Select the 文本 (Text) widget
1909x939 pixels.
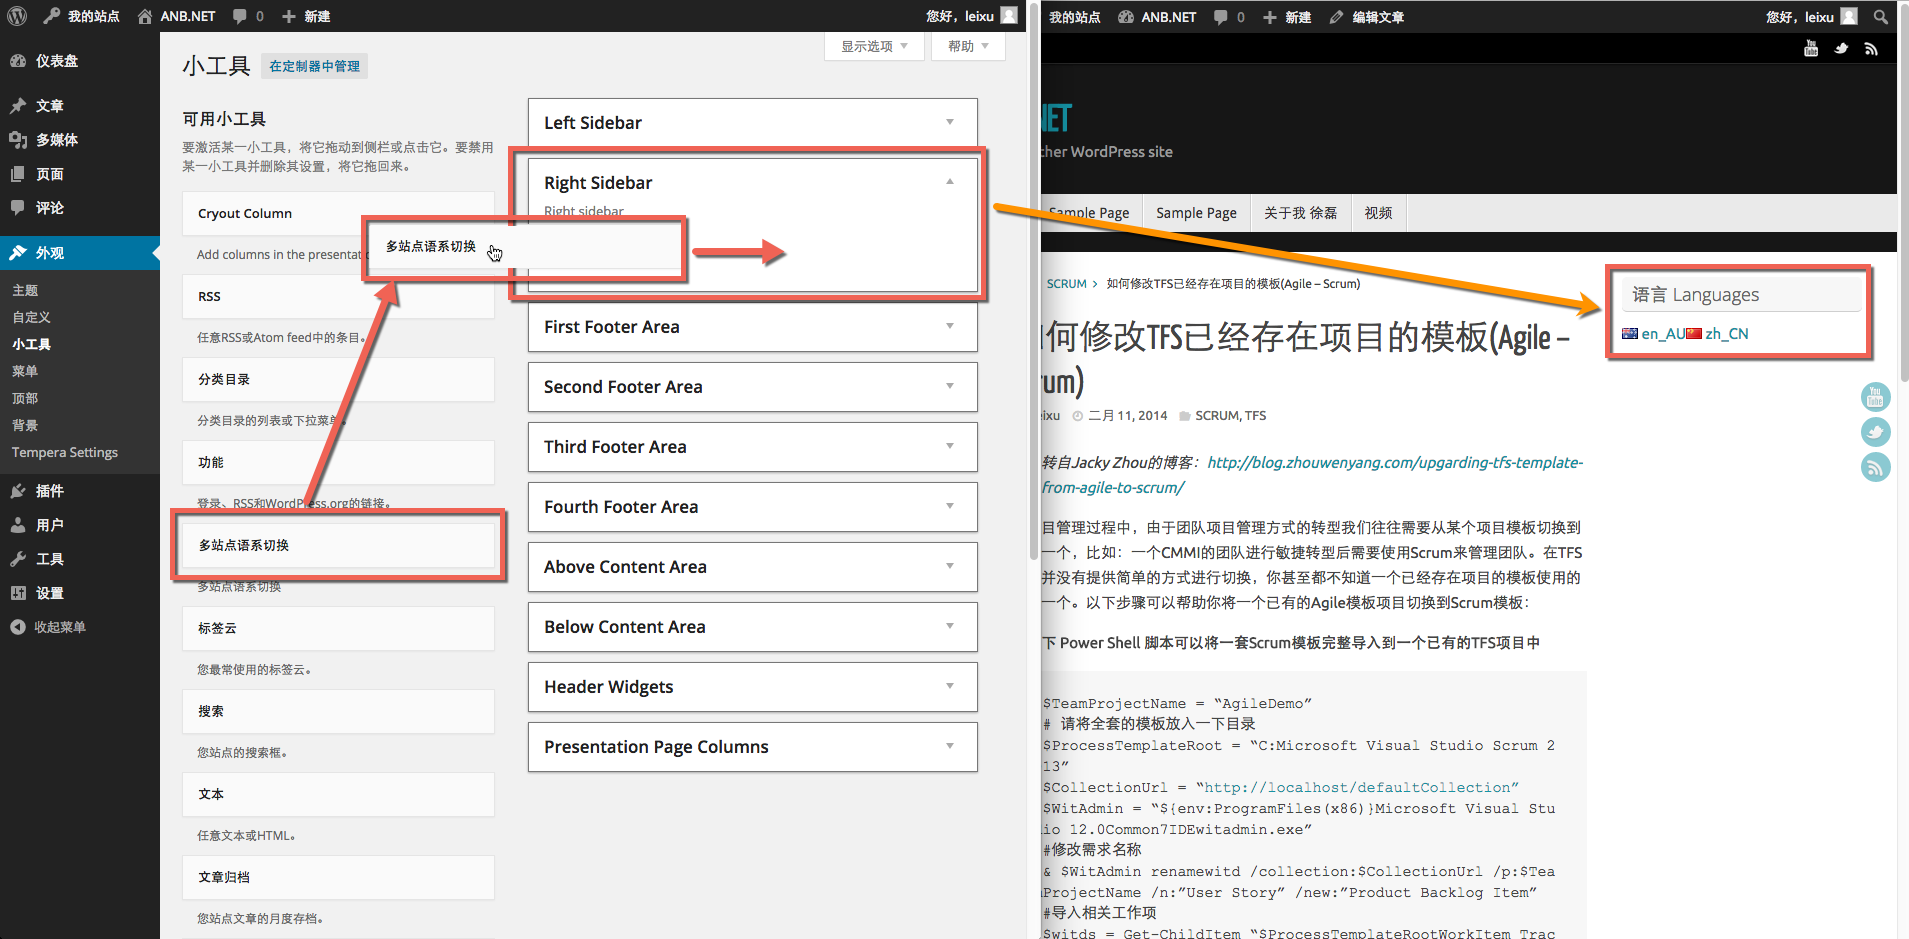(x=338, y=794)
